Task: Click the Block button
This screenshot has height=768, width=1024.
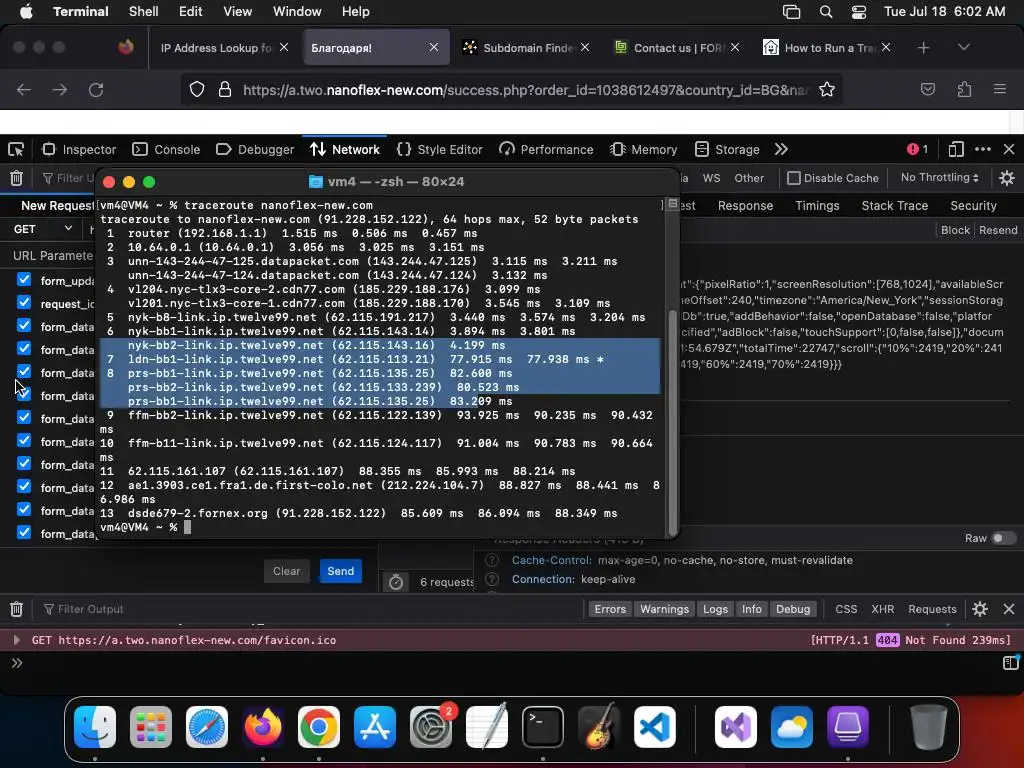Action: [955, 230]
